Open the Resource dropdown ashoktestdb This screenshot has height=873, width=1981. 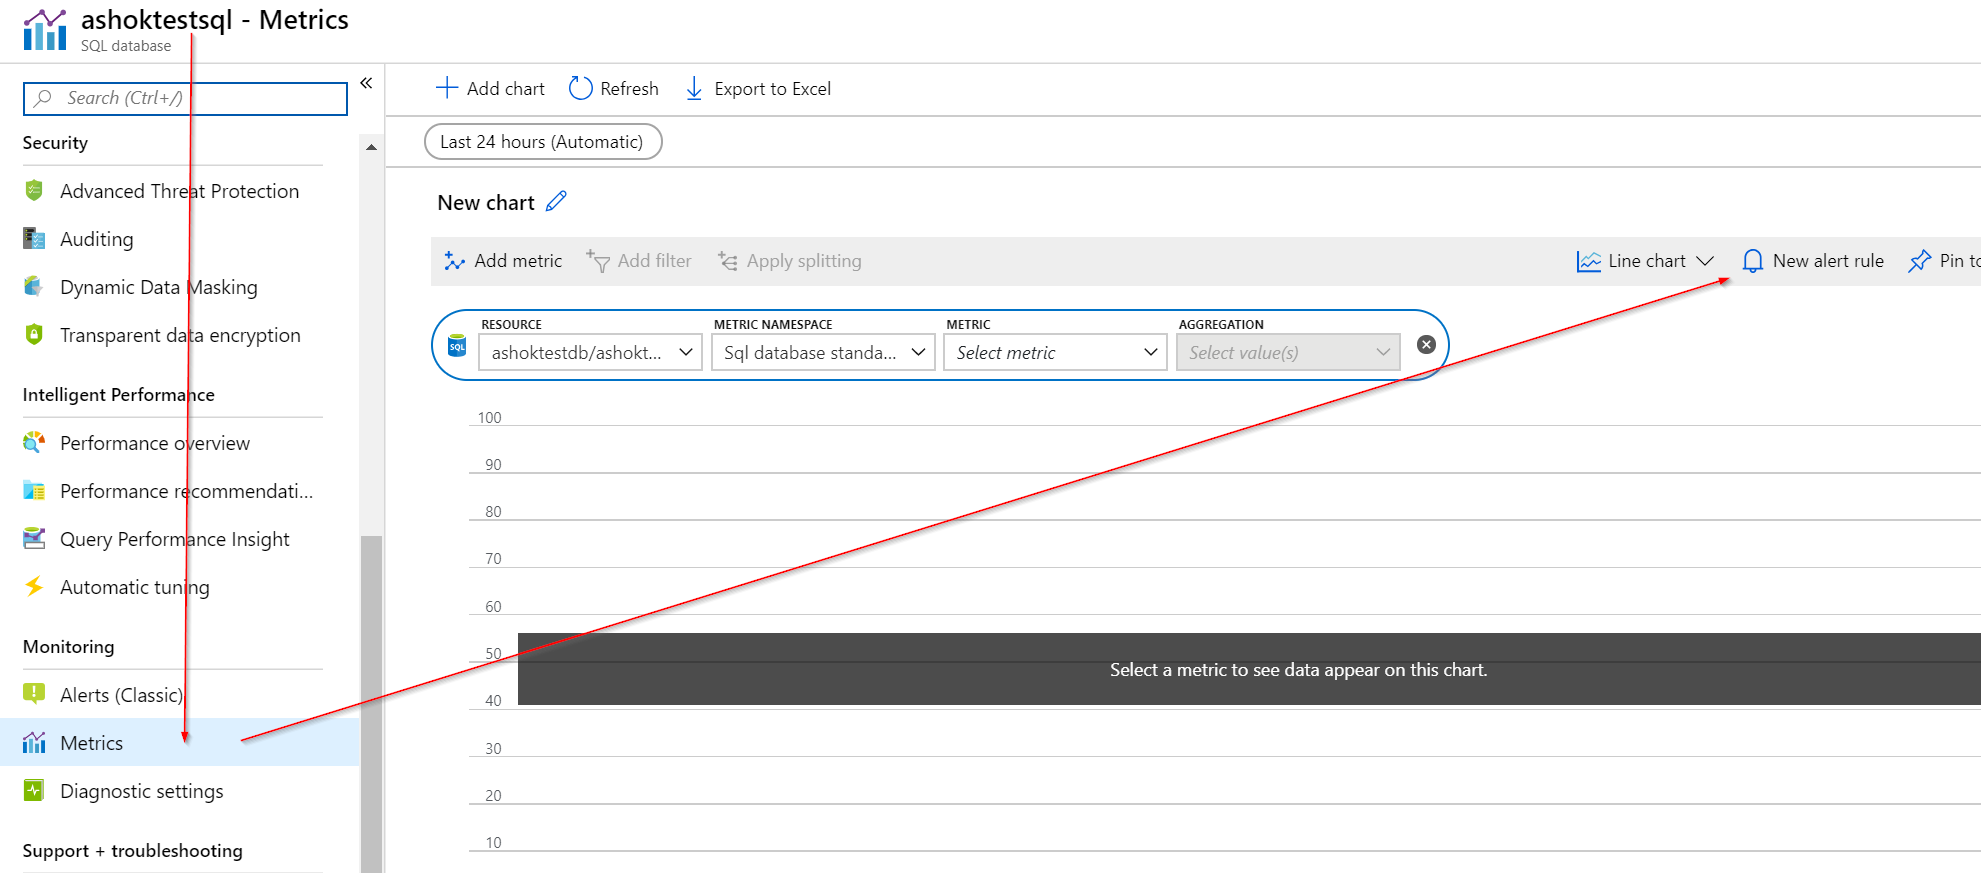tap(591, 352)
